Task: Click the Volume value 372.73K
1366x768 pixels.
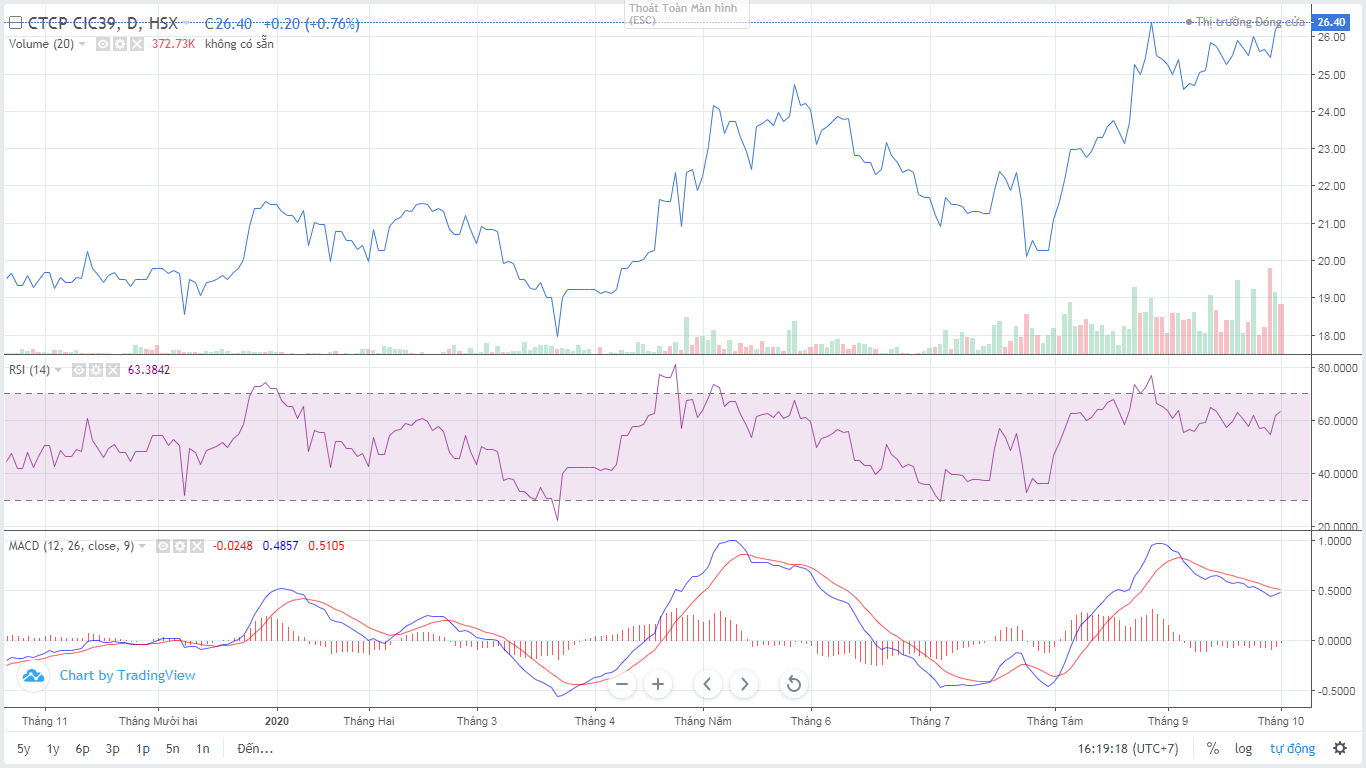Action: click(x=173, y=44)
